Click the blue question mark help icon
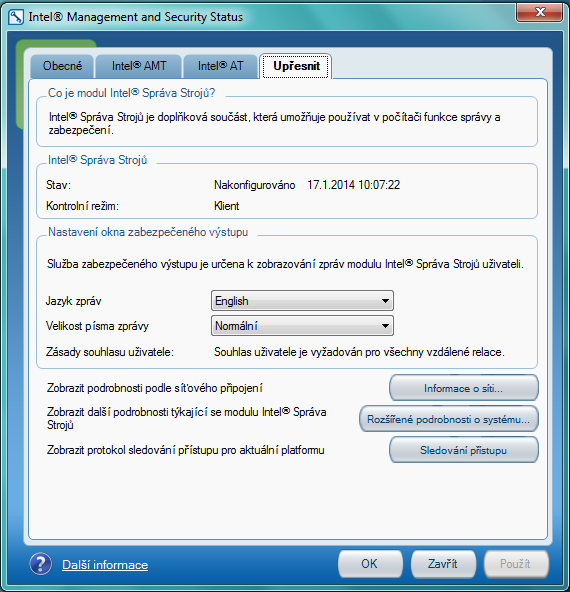Viewport: 570px width, 592px height. tap(40, 564)
